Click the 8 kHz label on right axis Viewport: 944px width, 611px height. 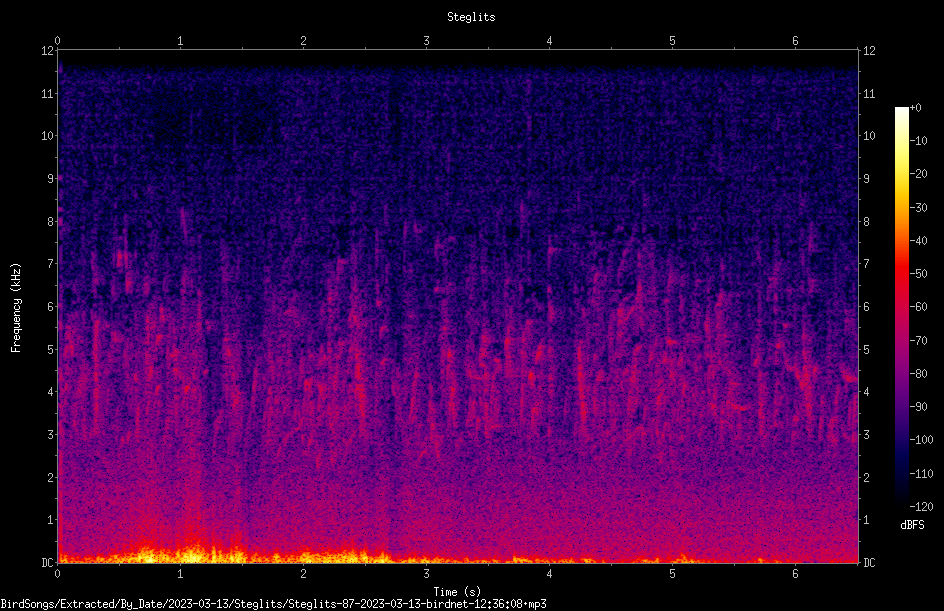click(867, 222)
